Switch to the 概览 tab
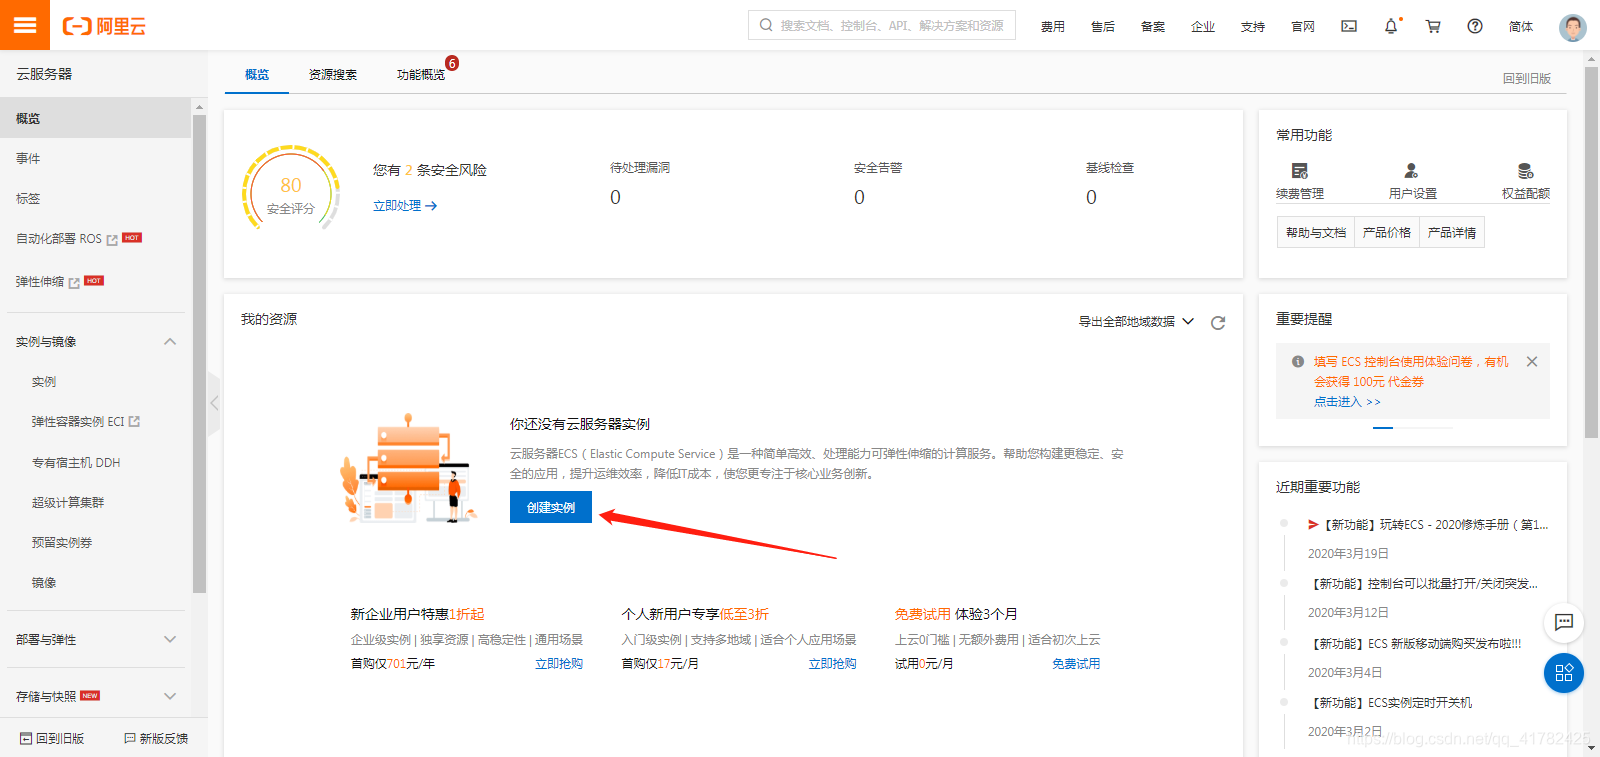Image resolution: width=1600 pixels, height=757 pixels. pyautogui.click(x=257, y=75)
